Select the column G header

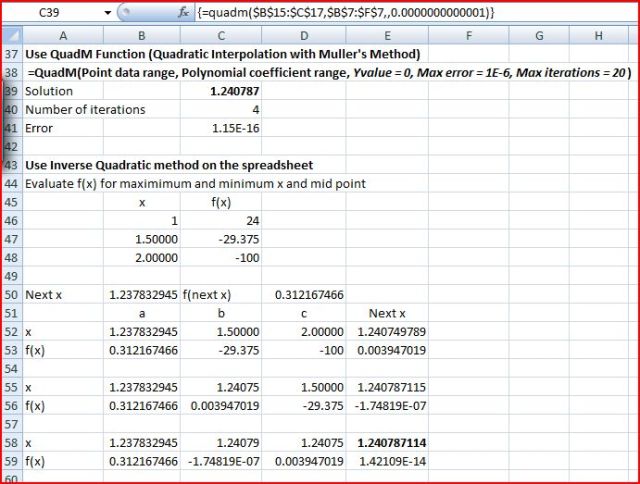[x=539, y=36]
